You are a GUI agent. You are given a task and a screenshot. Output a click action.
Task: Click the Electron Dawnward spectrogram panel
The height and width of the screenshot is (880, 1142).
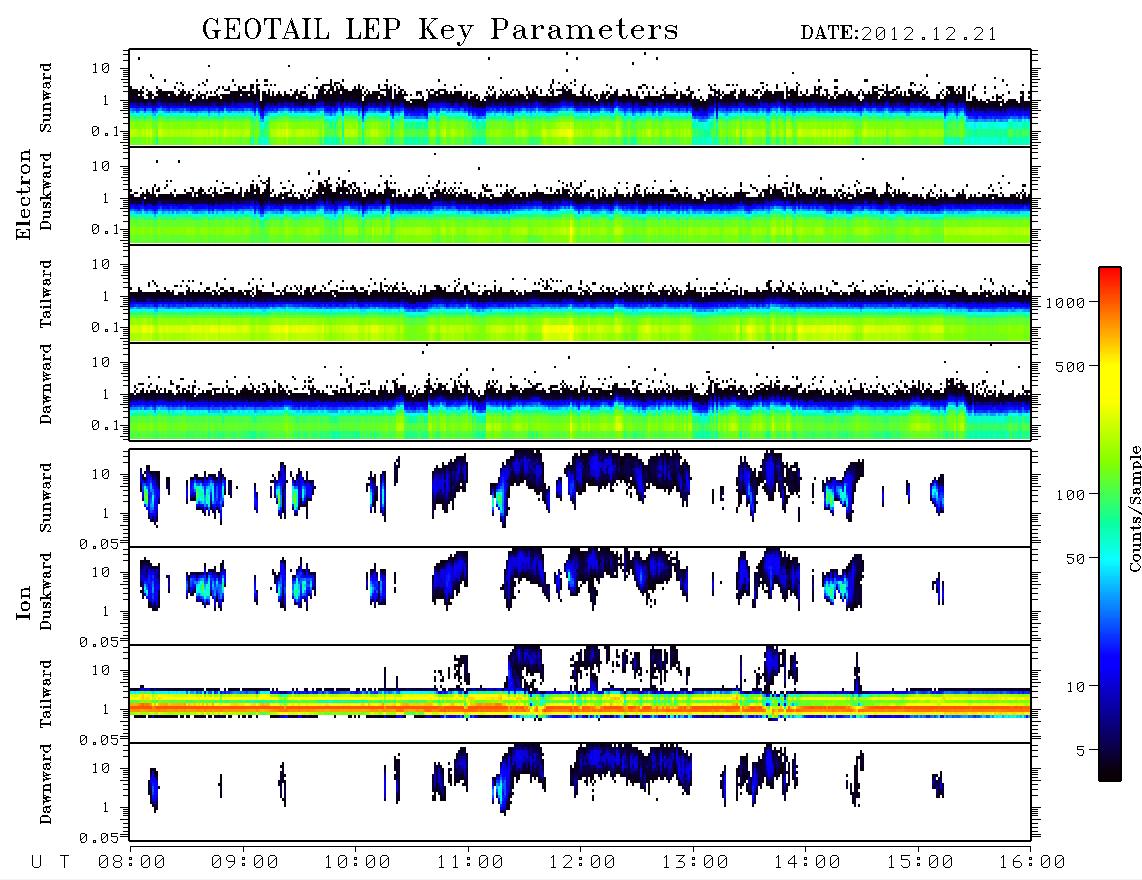tap(580, 392)
